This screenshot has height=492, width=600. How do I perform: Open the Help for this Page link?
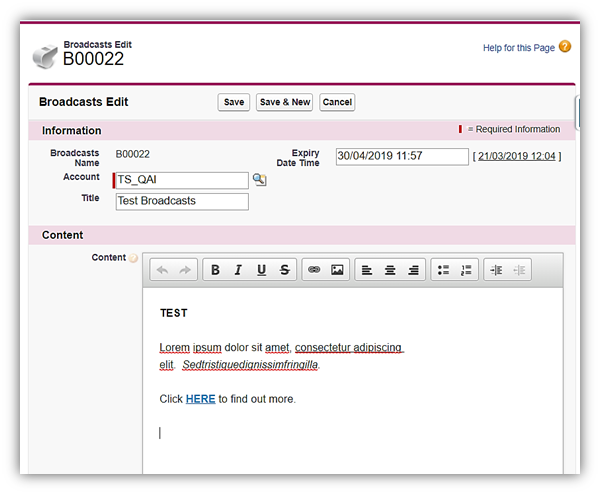(519, 47)
